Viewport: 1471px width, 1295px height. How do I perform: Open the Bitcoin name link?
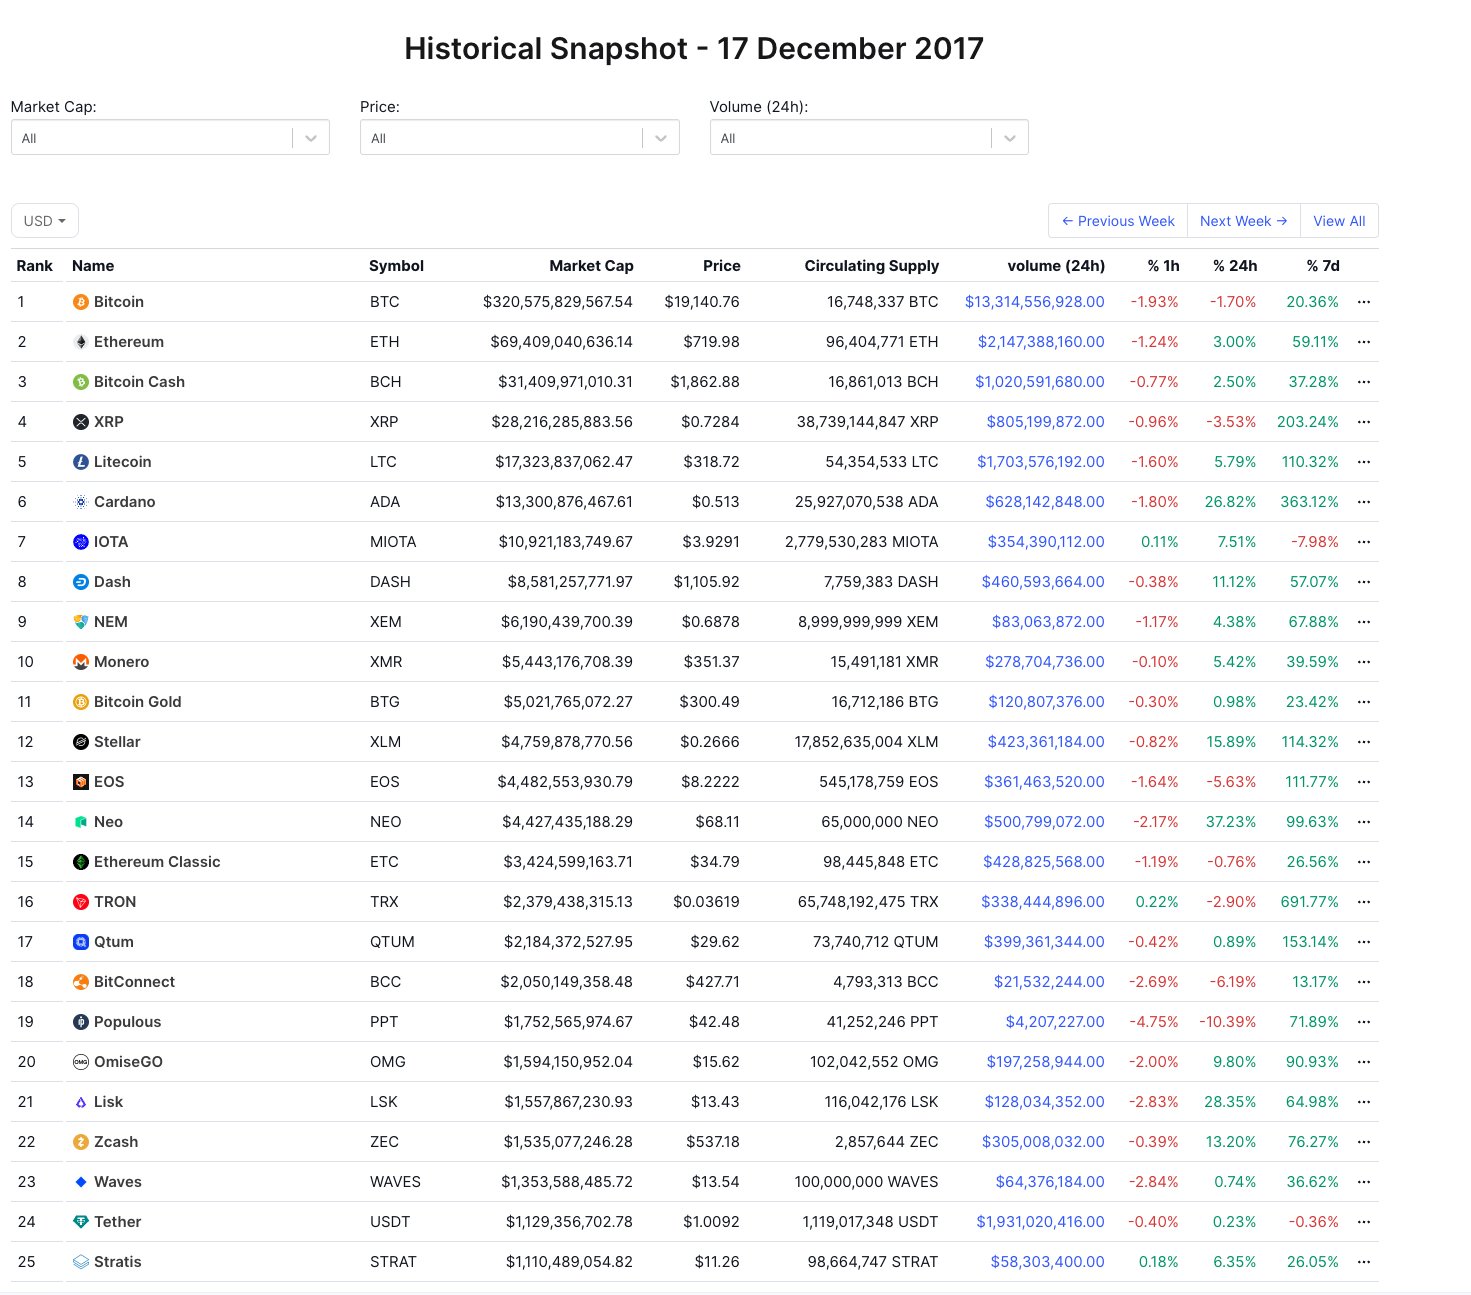[119, 302]
